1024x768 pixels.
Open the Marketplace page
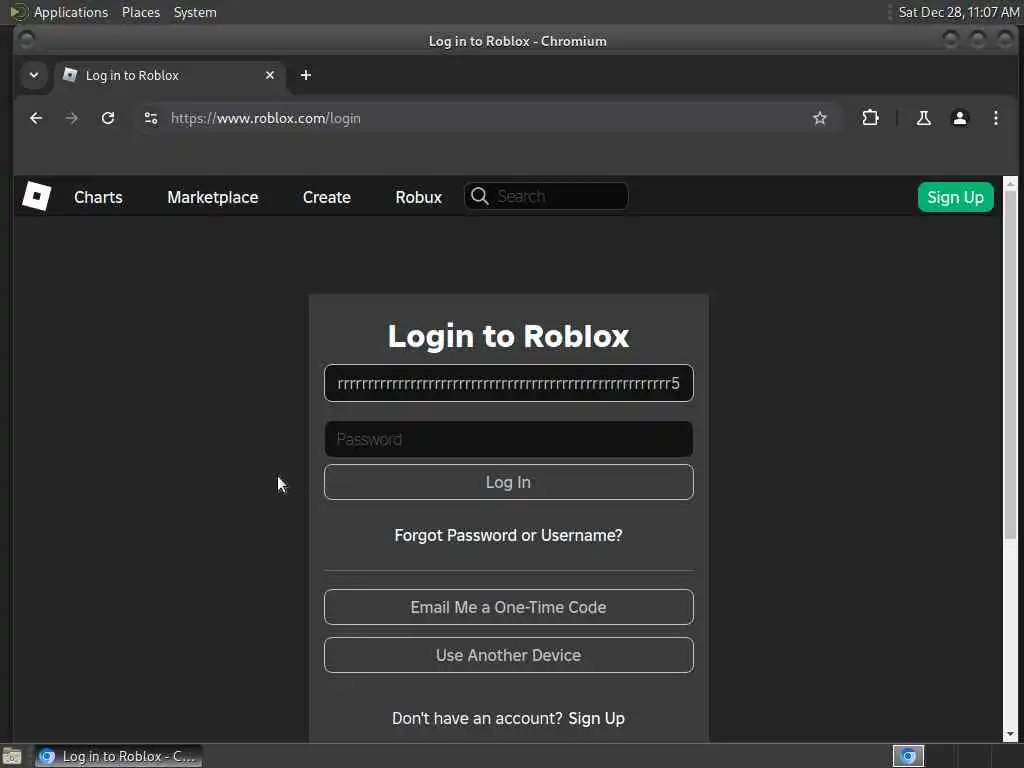(213, 197)
